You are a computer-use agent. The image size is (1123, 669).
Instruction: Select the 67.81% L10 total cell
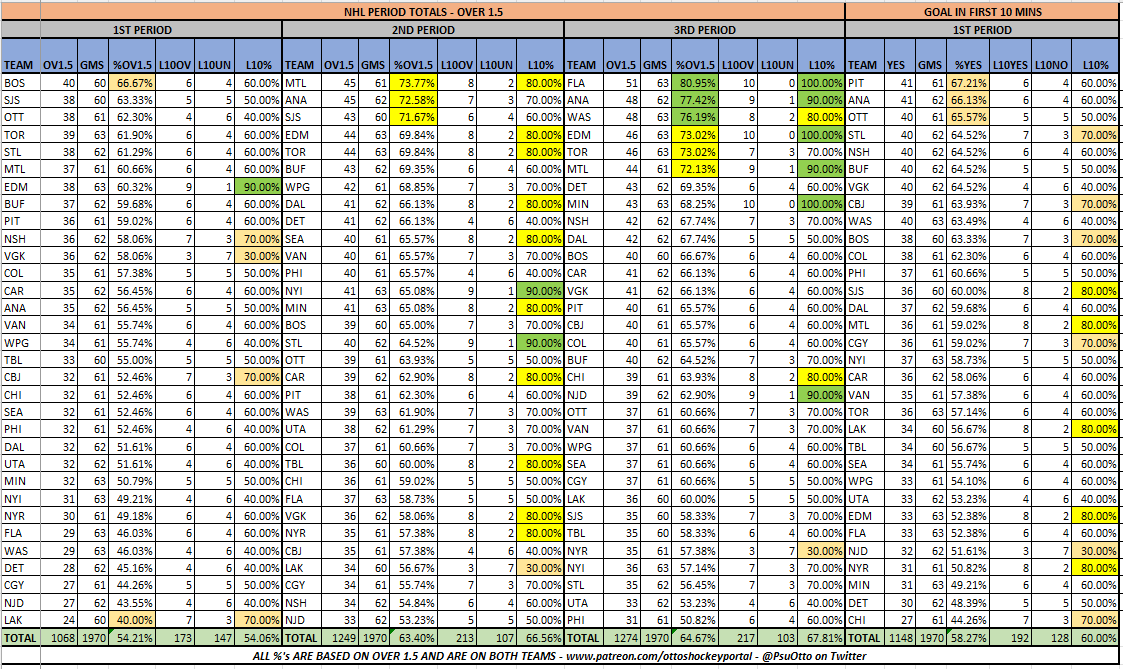(821, 637)
